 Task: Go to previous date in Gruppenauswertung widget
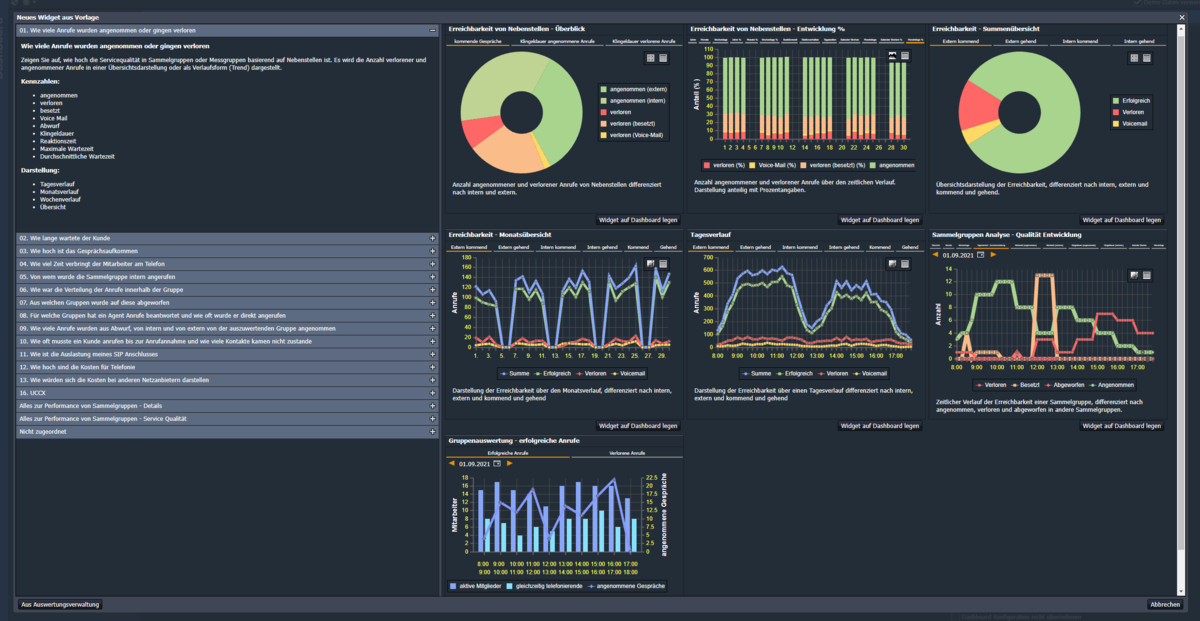click(x=451, y=463)
